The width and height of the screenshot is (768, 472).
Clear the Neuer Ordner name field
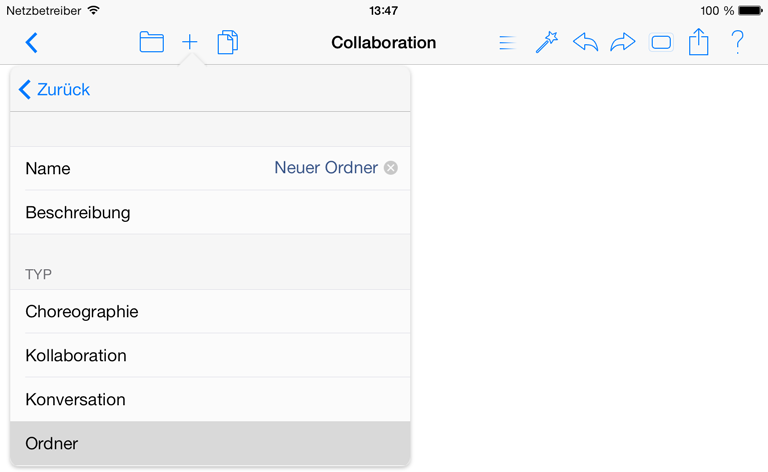390,168
